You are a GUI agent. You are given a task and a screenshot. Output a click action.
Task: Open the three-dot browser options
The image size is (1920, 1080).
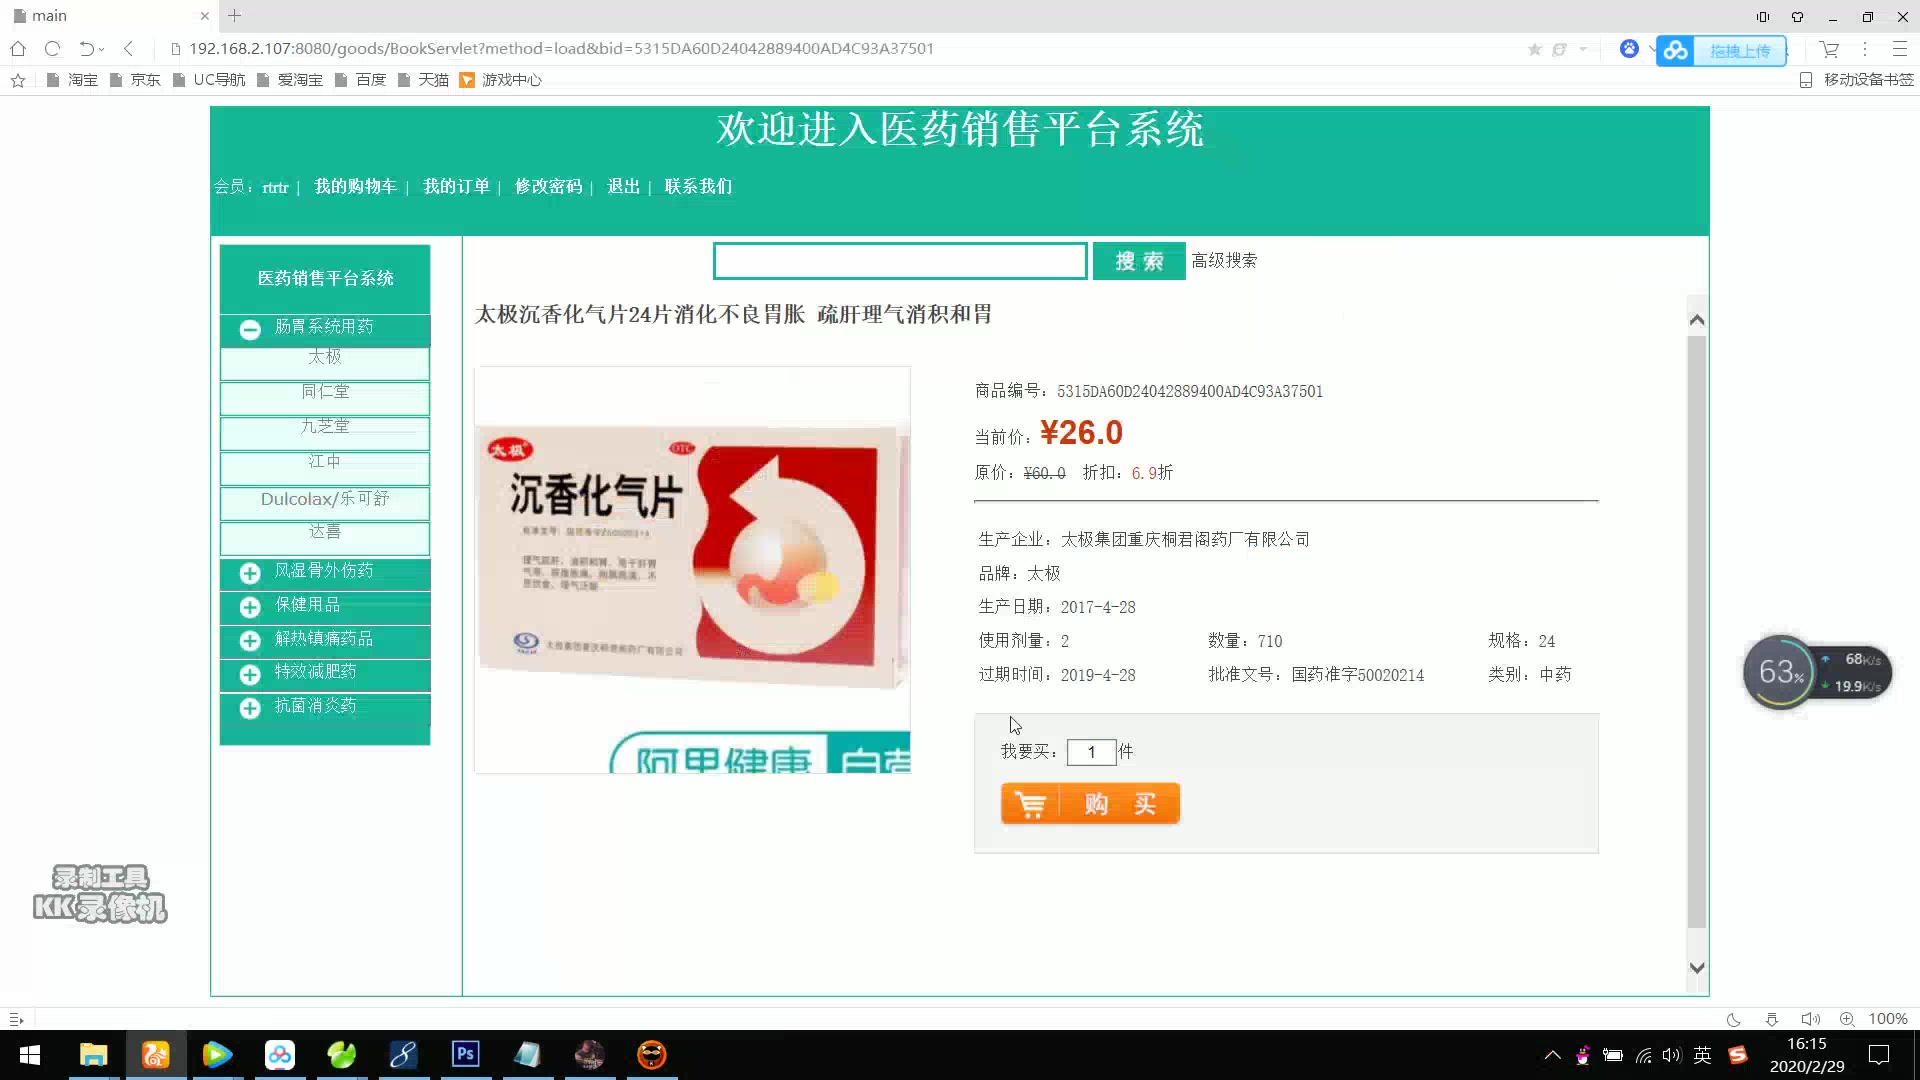point(1864,49)
